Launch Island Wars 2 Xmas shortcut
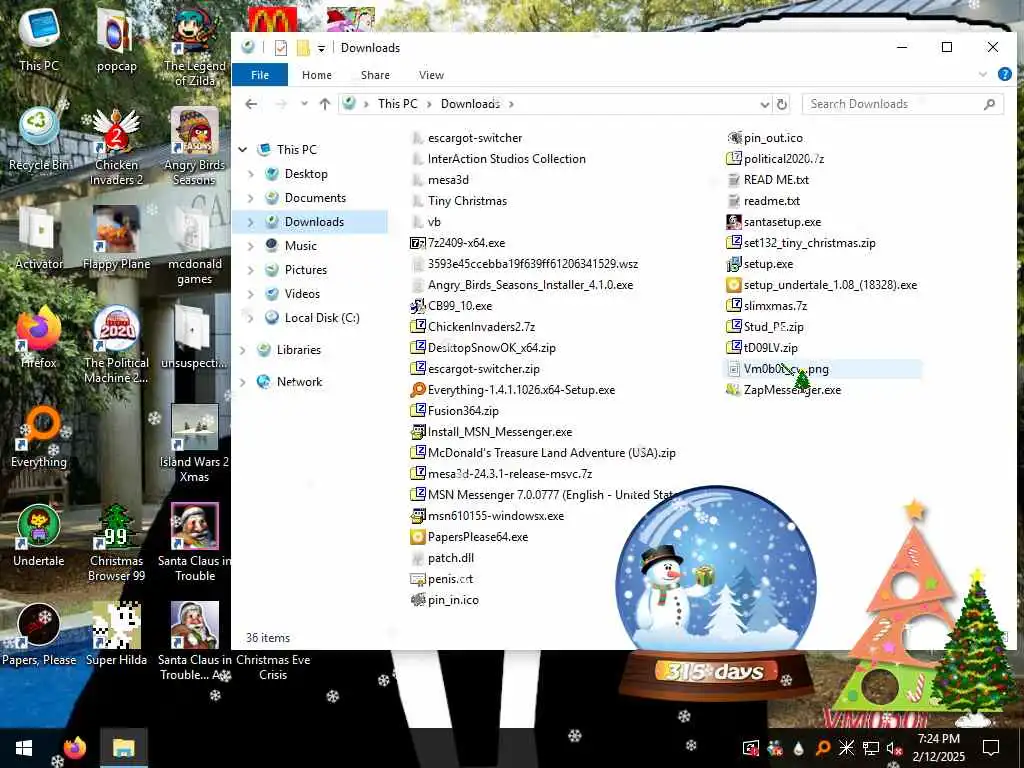 pos(194,444)
